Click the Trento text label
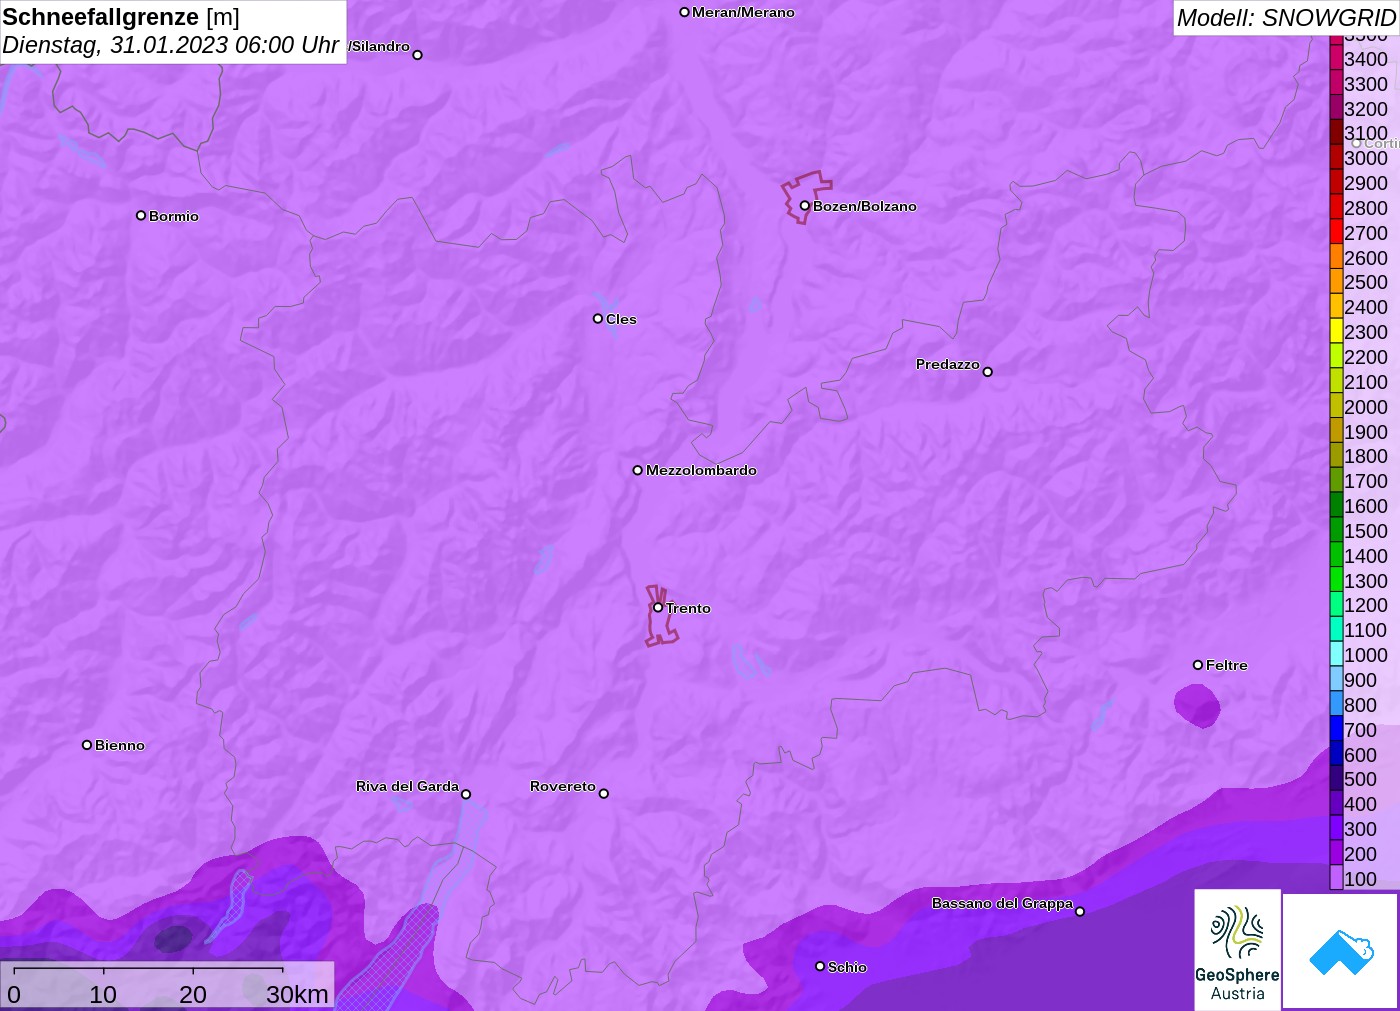Image resolution: width=1400 pixels, height=1011 pixels. 688,608
